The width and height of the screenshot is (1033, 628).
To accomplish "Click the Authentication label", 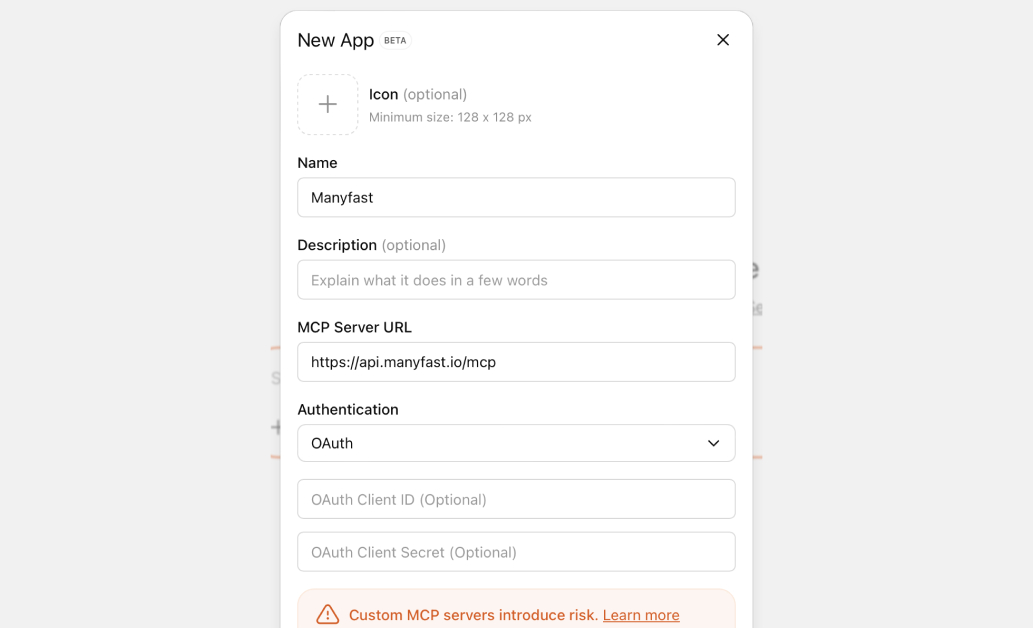I will pos(347,409).
